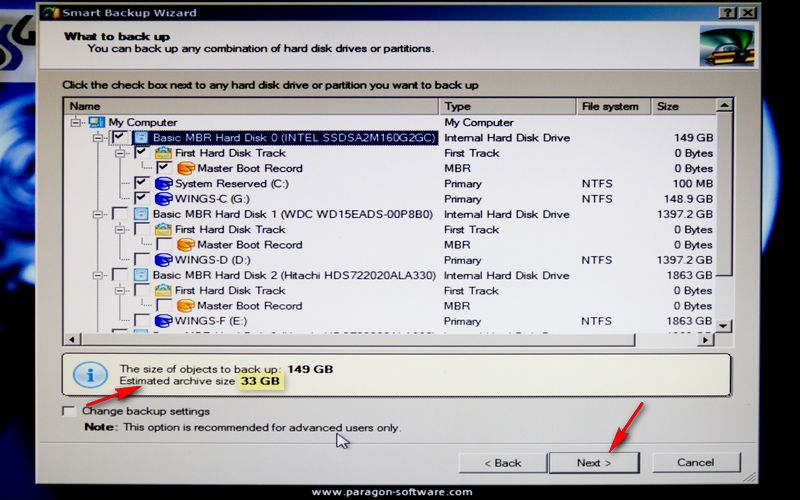Screen dimensions: 800x500
Task: Collapse Basic MBR Hard Disk 2 node
Action: (x=98, y=276)
